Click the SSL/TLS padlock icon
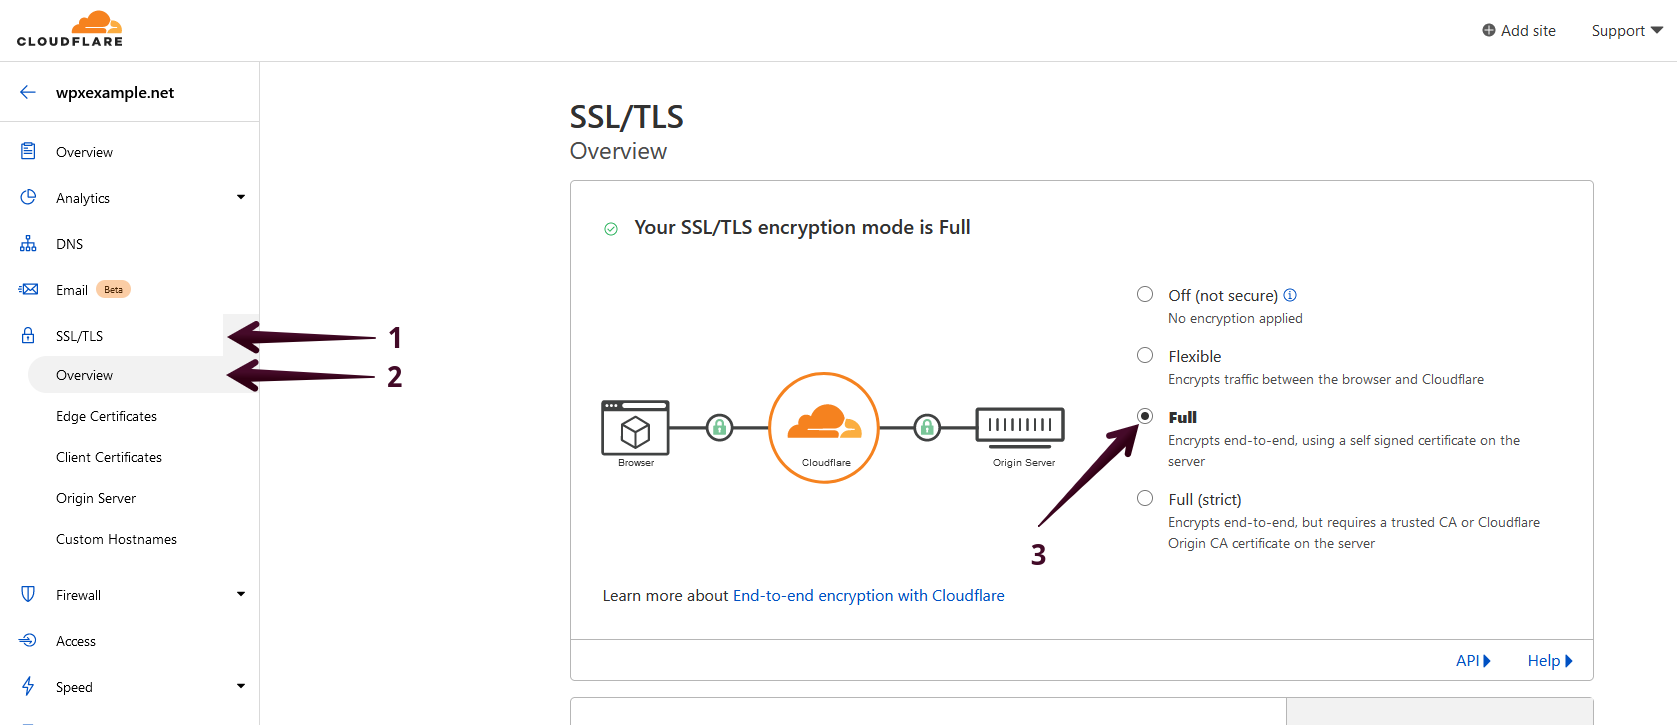The height and width of the screenshot is (725, 1677). click(28, 335)
